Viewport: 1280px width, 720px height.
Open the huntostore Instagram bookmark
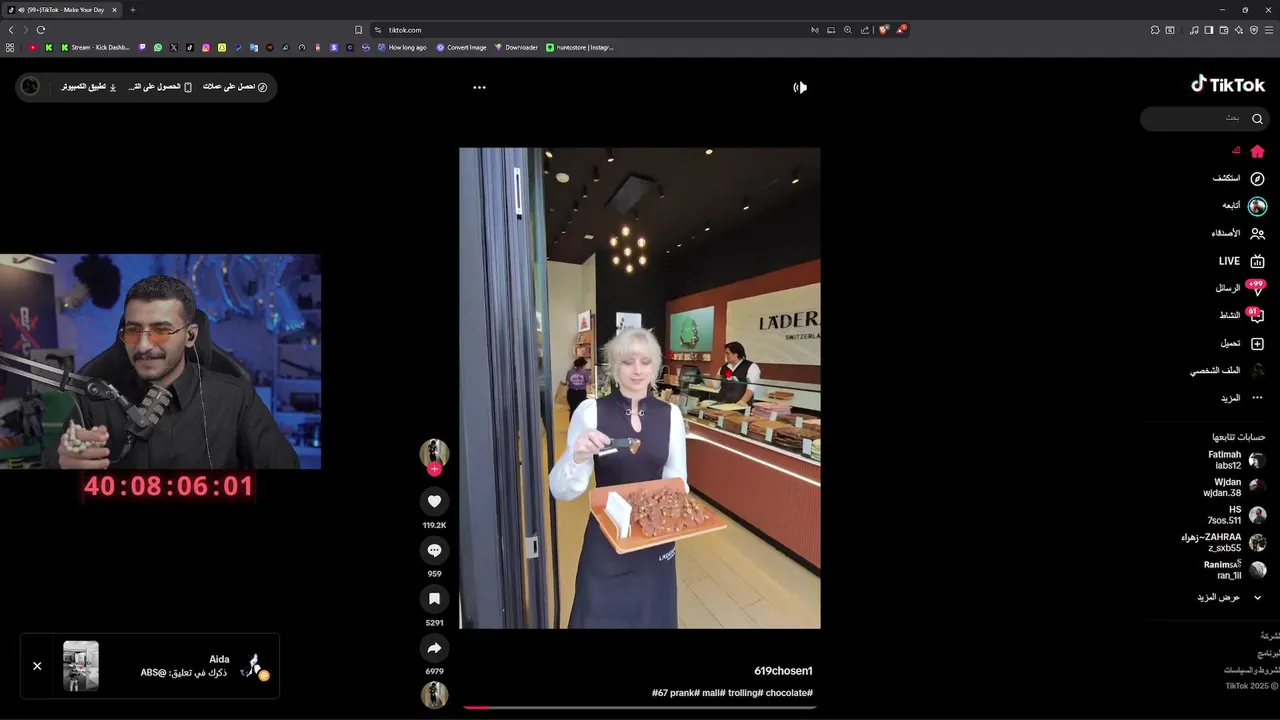point(580,47)
